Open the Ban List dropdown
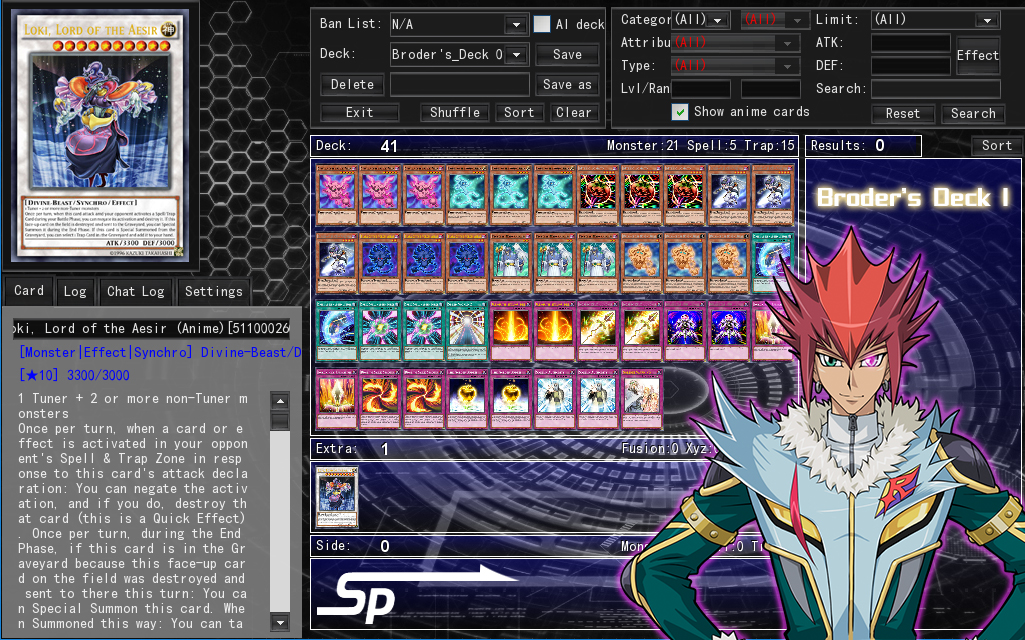 (x=459, y=25)
